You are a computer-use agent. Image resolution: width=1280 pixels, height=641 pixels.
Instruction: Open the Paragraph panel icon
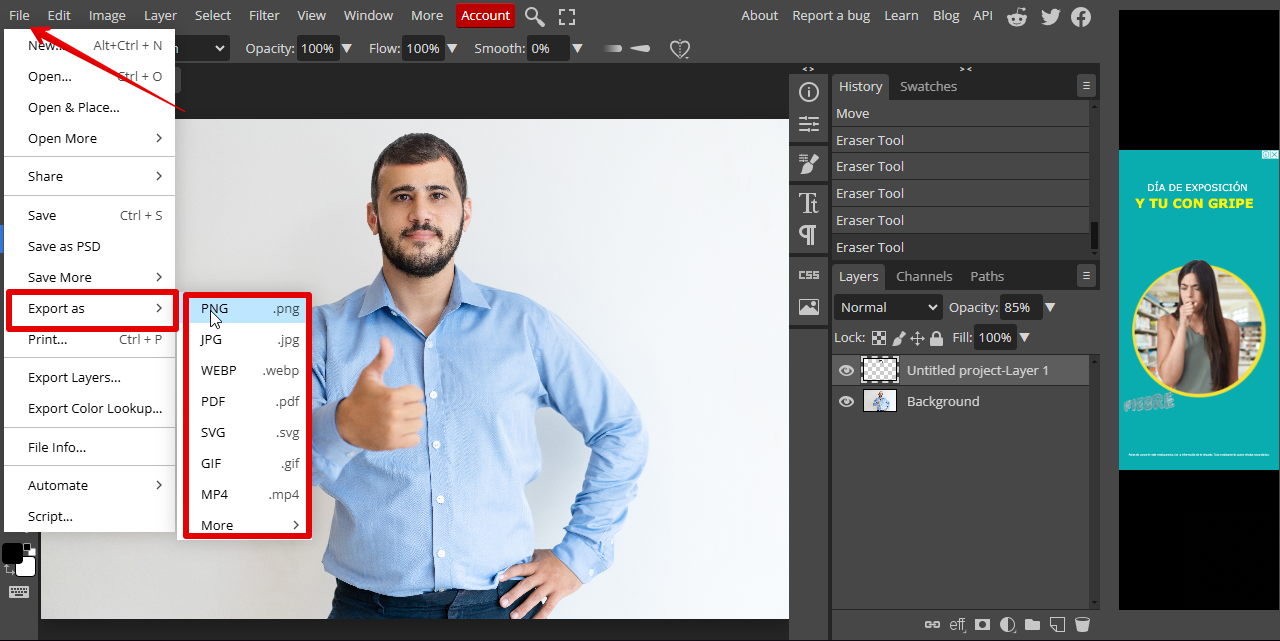(x=808, y=235)
